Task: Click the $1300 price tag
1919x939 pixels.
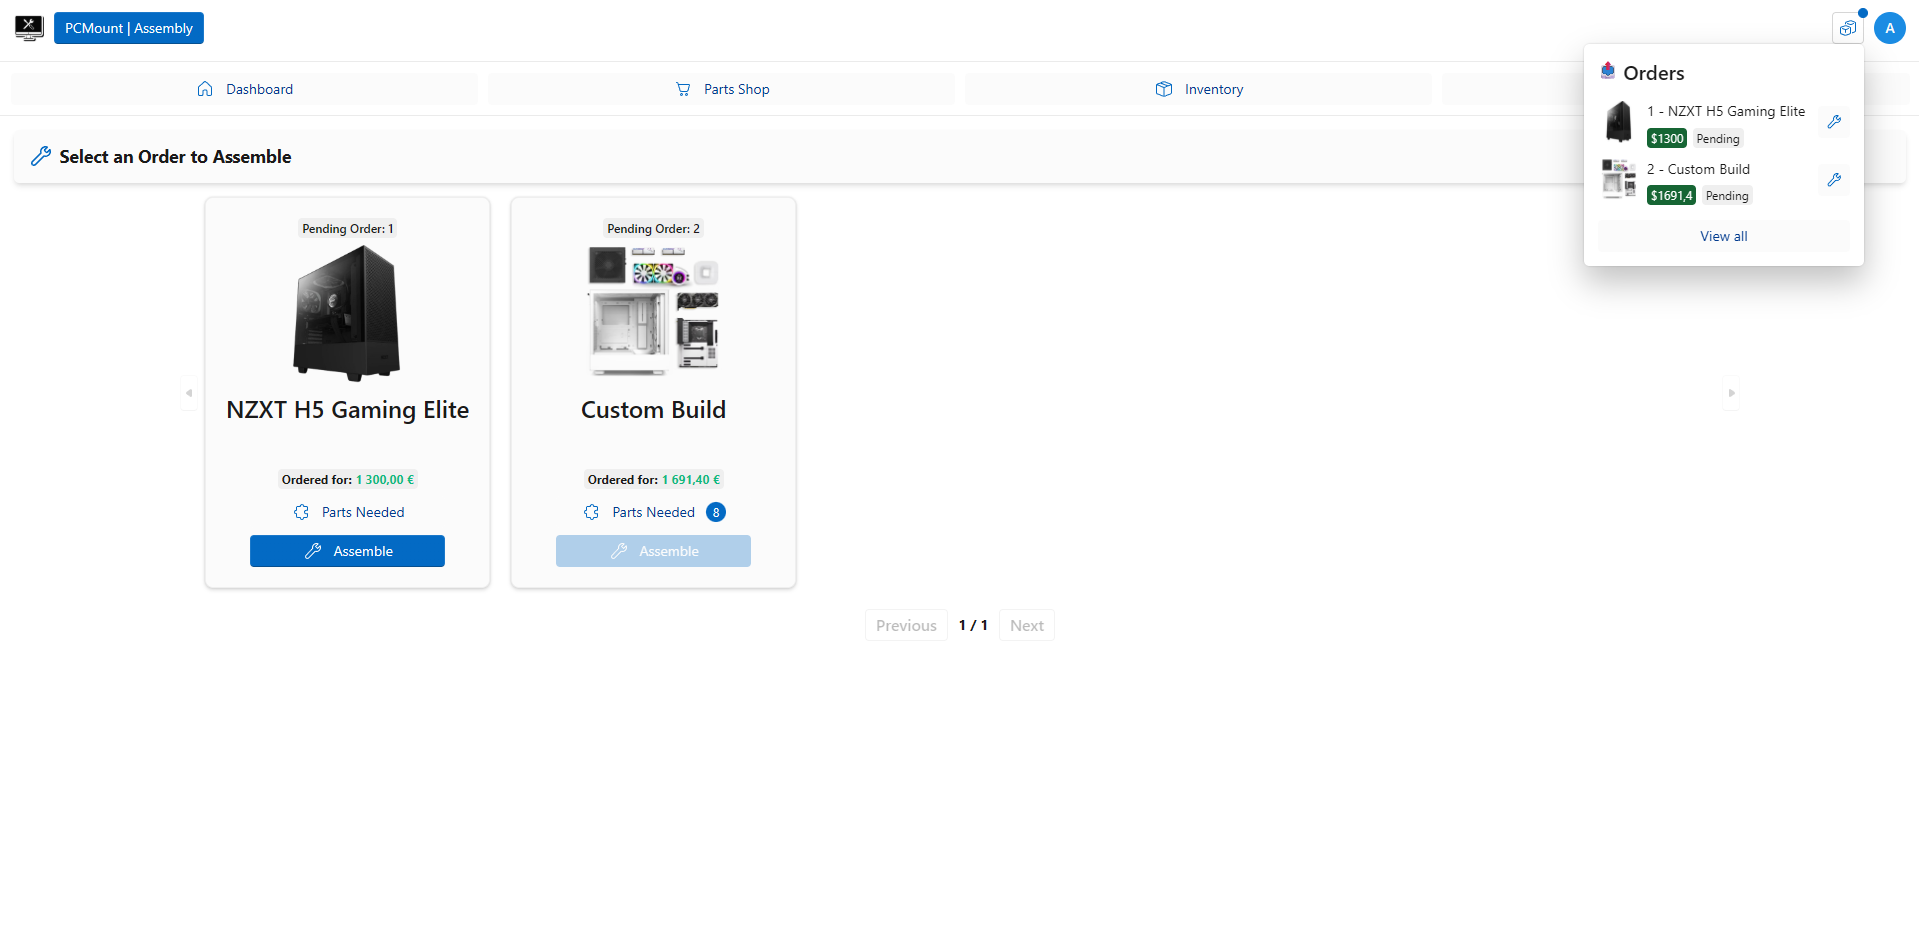Action: click(1667, 139)
